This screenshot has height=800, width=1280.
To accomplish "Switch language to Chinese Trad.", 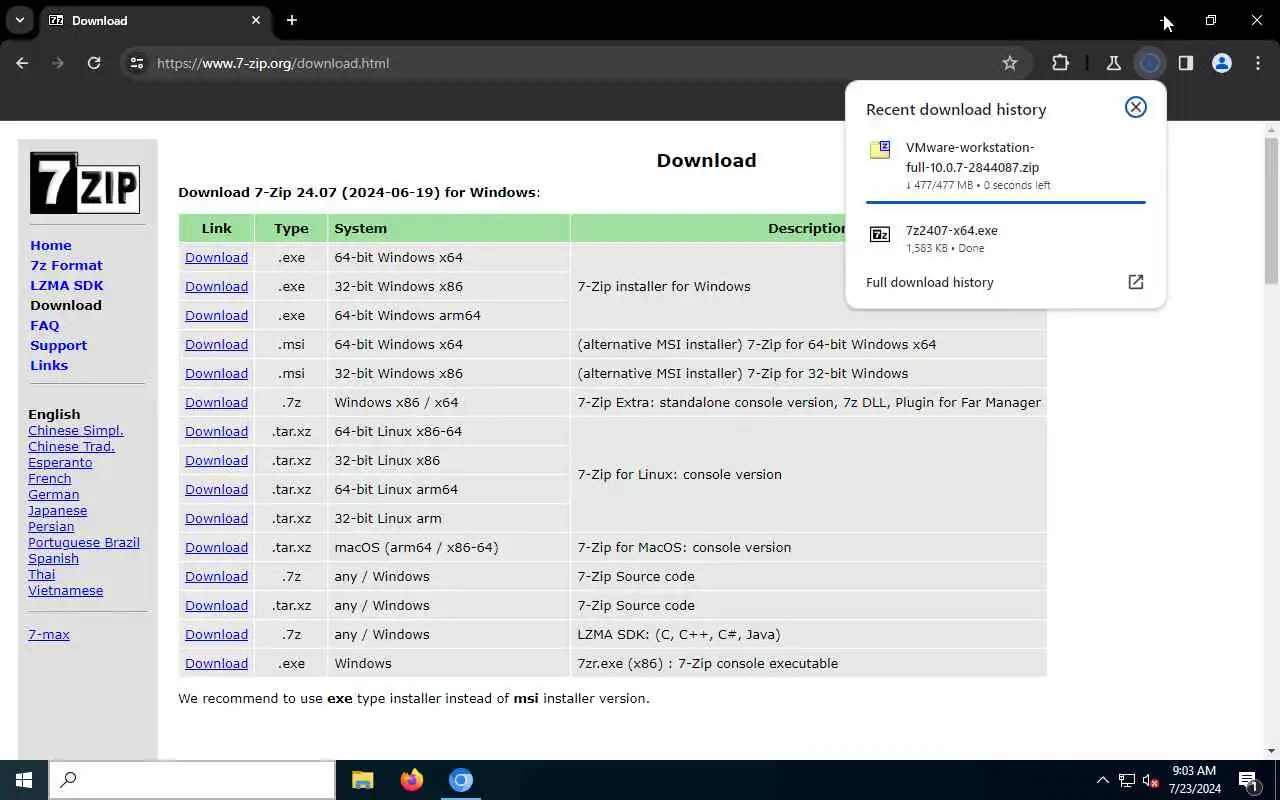I will pos(71,446).
